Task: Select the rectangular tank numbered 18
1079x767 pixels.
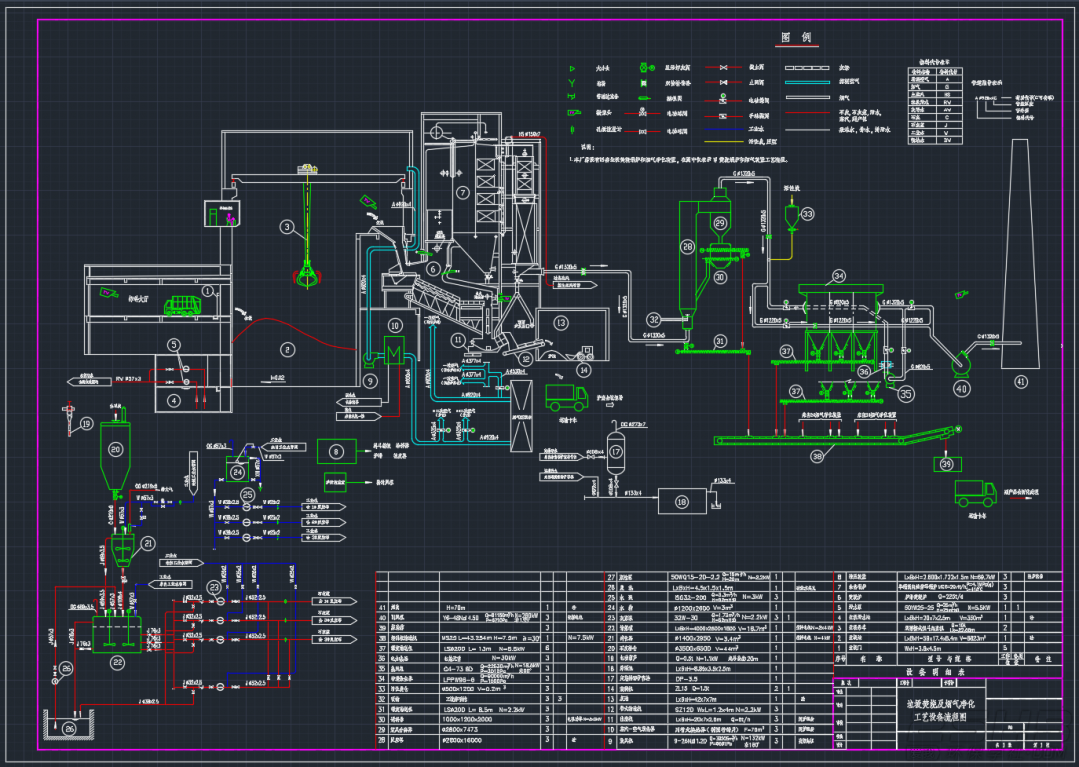Action: click(x=682, y=501)
